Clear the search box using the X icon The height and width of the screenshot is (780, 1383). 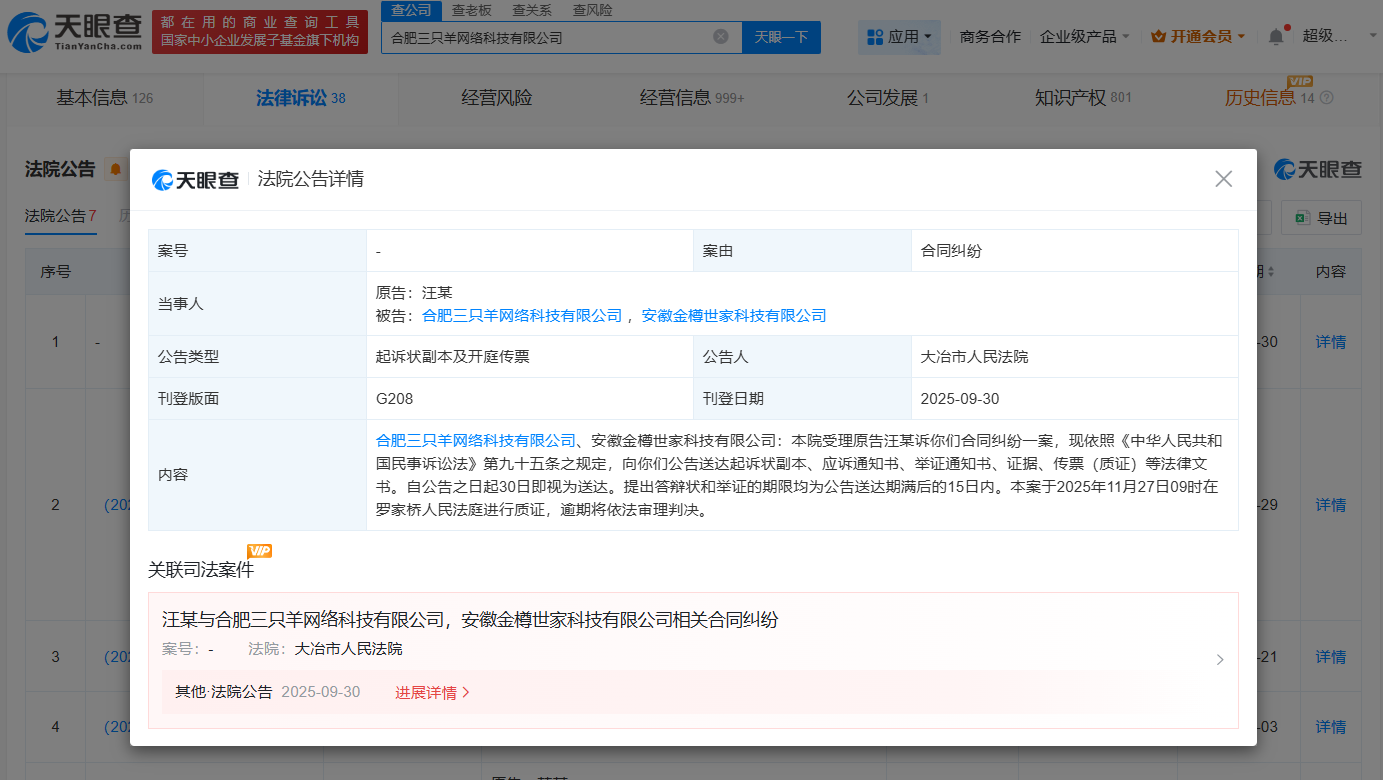tap(719, 35)
